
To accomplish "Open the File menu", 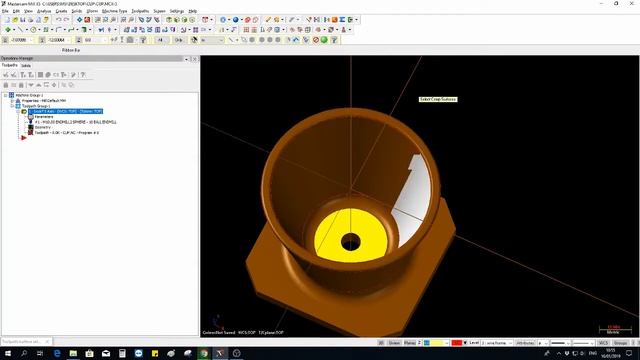I will pos(5,11).
